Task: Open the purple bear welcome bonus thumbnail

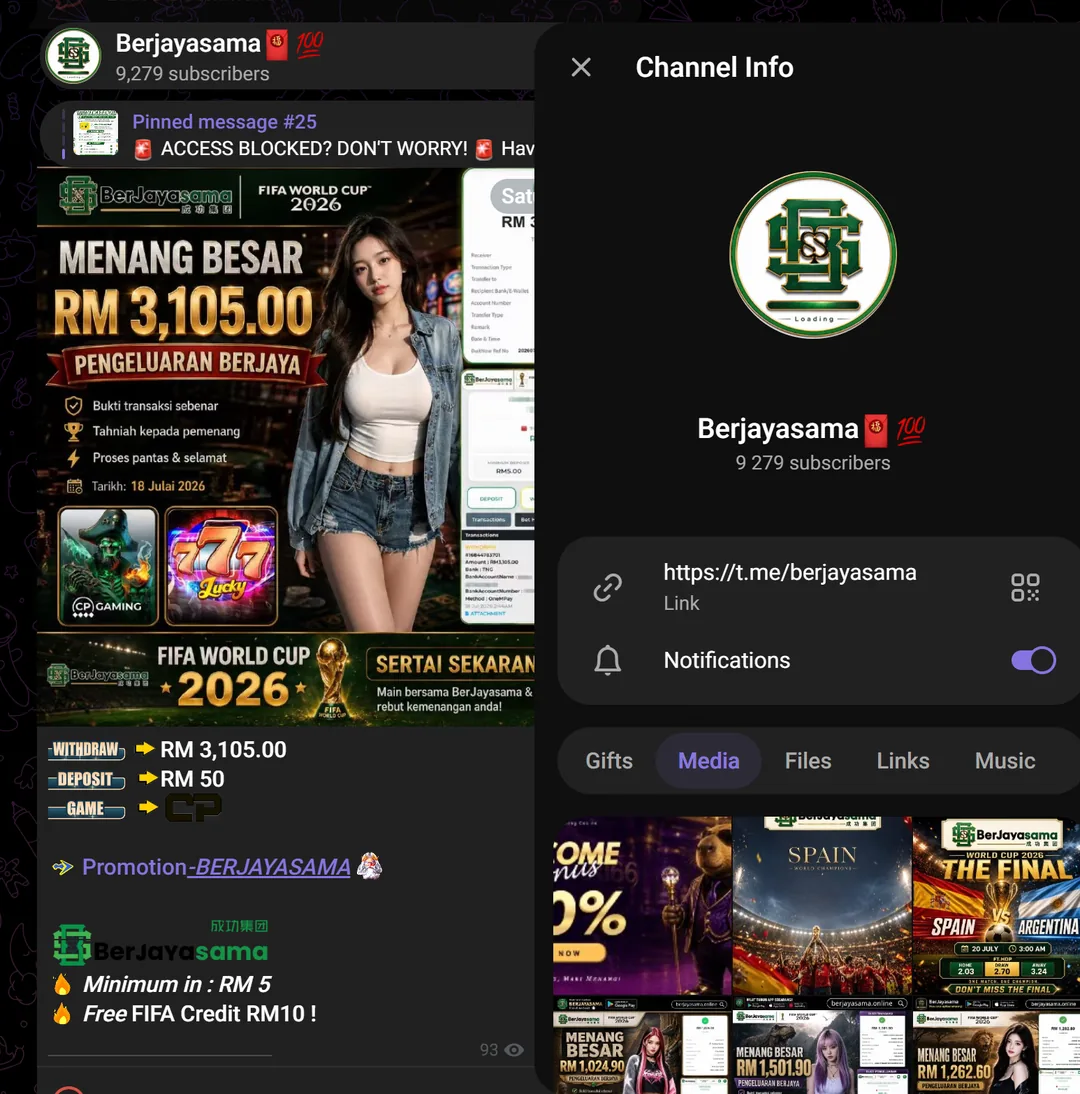Action: (x=642, y=906)
